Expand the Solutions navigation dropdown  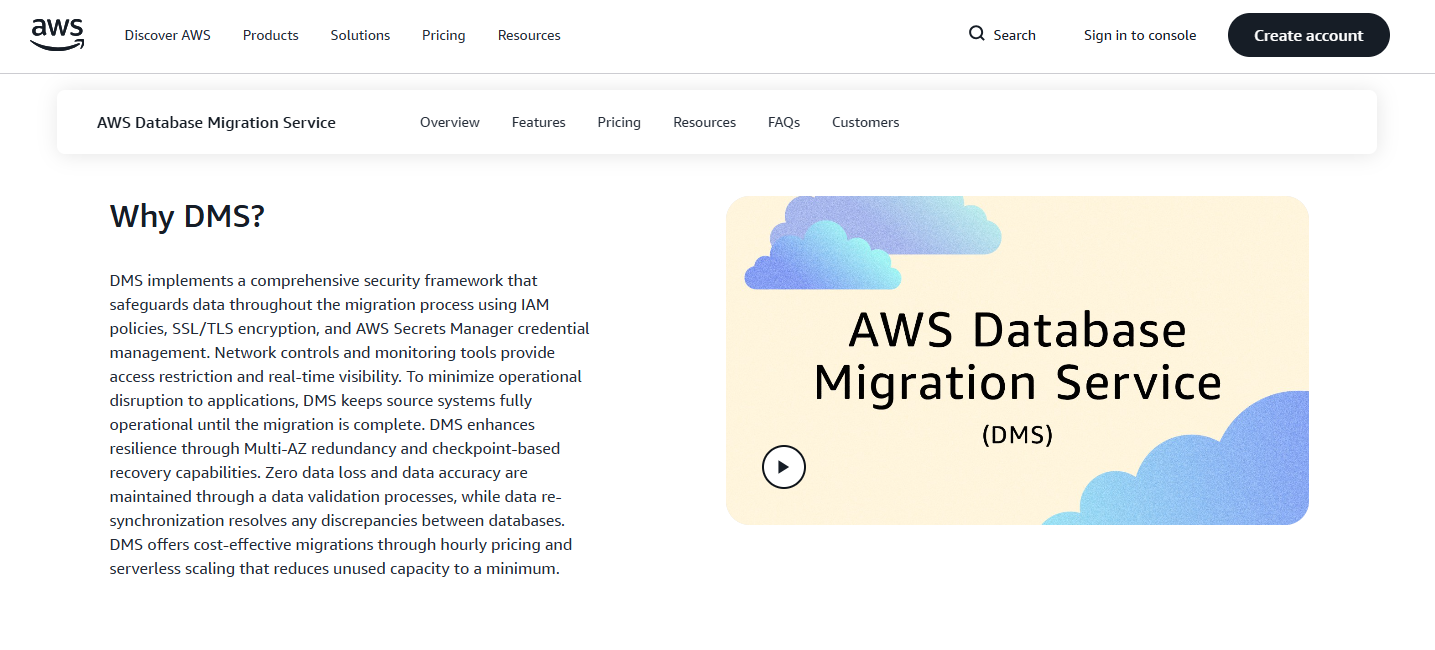pyautogui.click(x=360, y=35)
